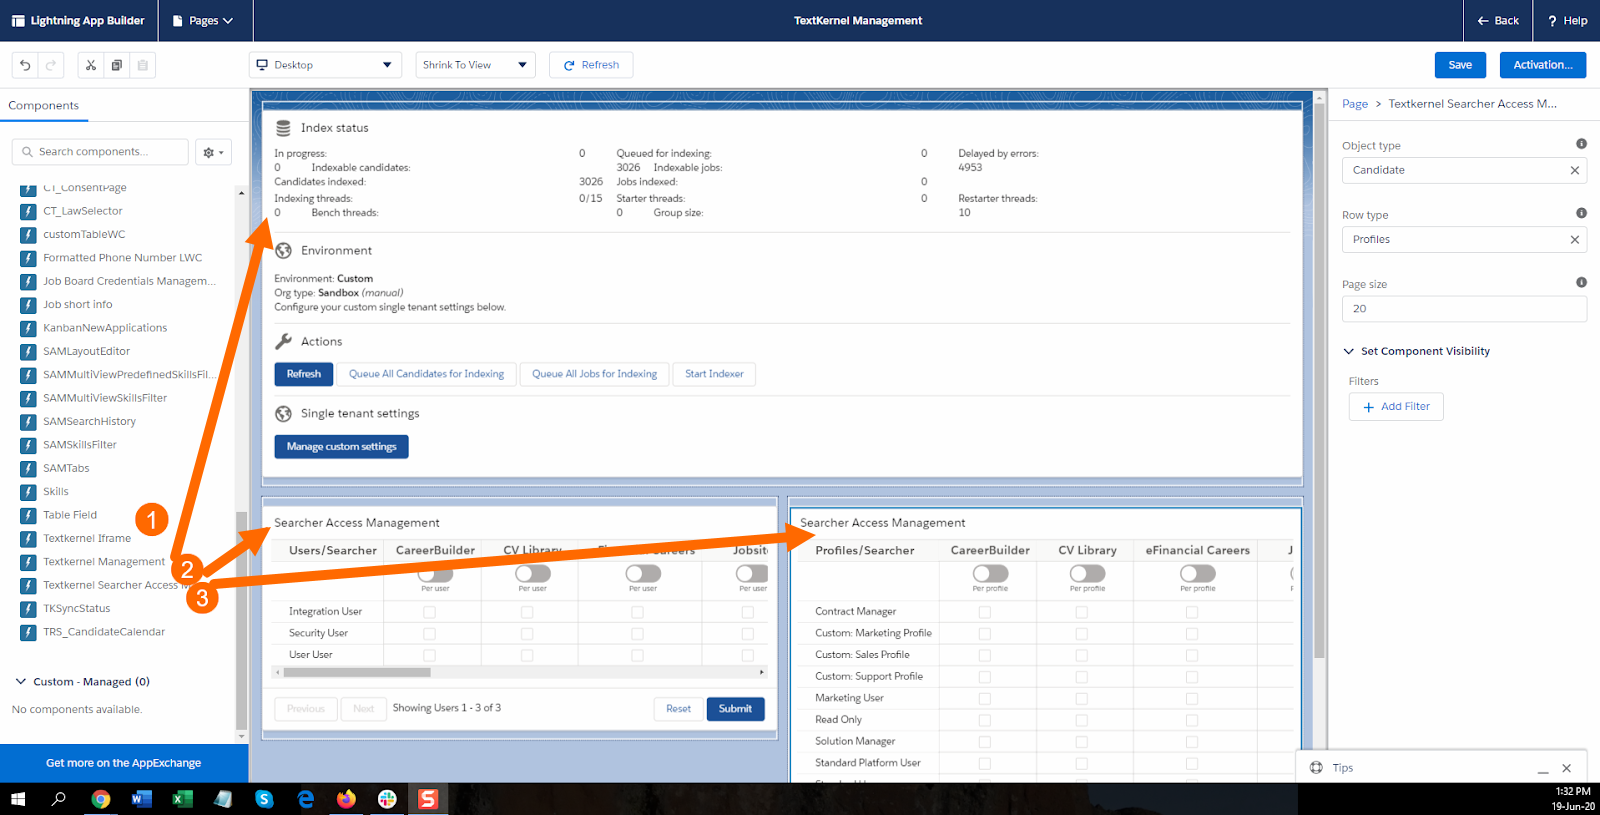The width and height of the screenshot is (1600, 815).
Task: Click the copy icon in toolbar
Action: (117, 65)
